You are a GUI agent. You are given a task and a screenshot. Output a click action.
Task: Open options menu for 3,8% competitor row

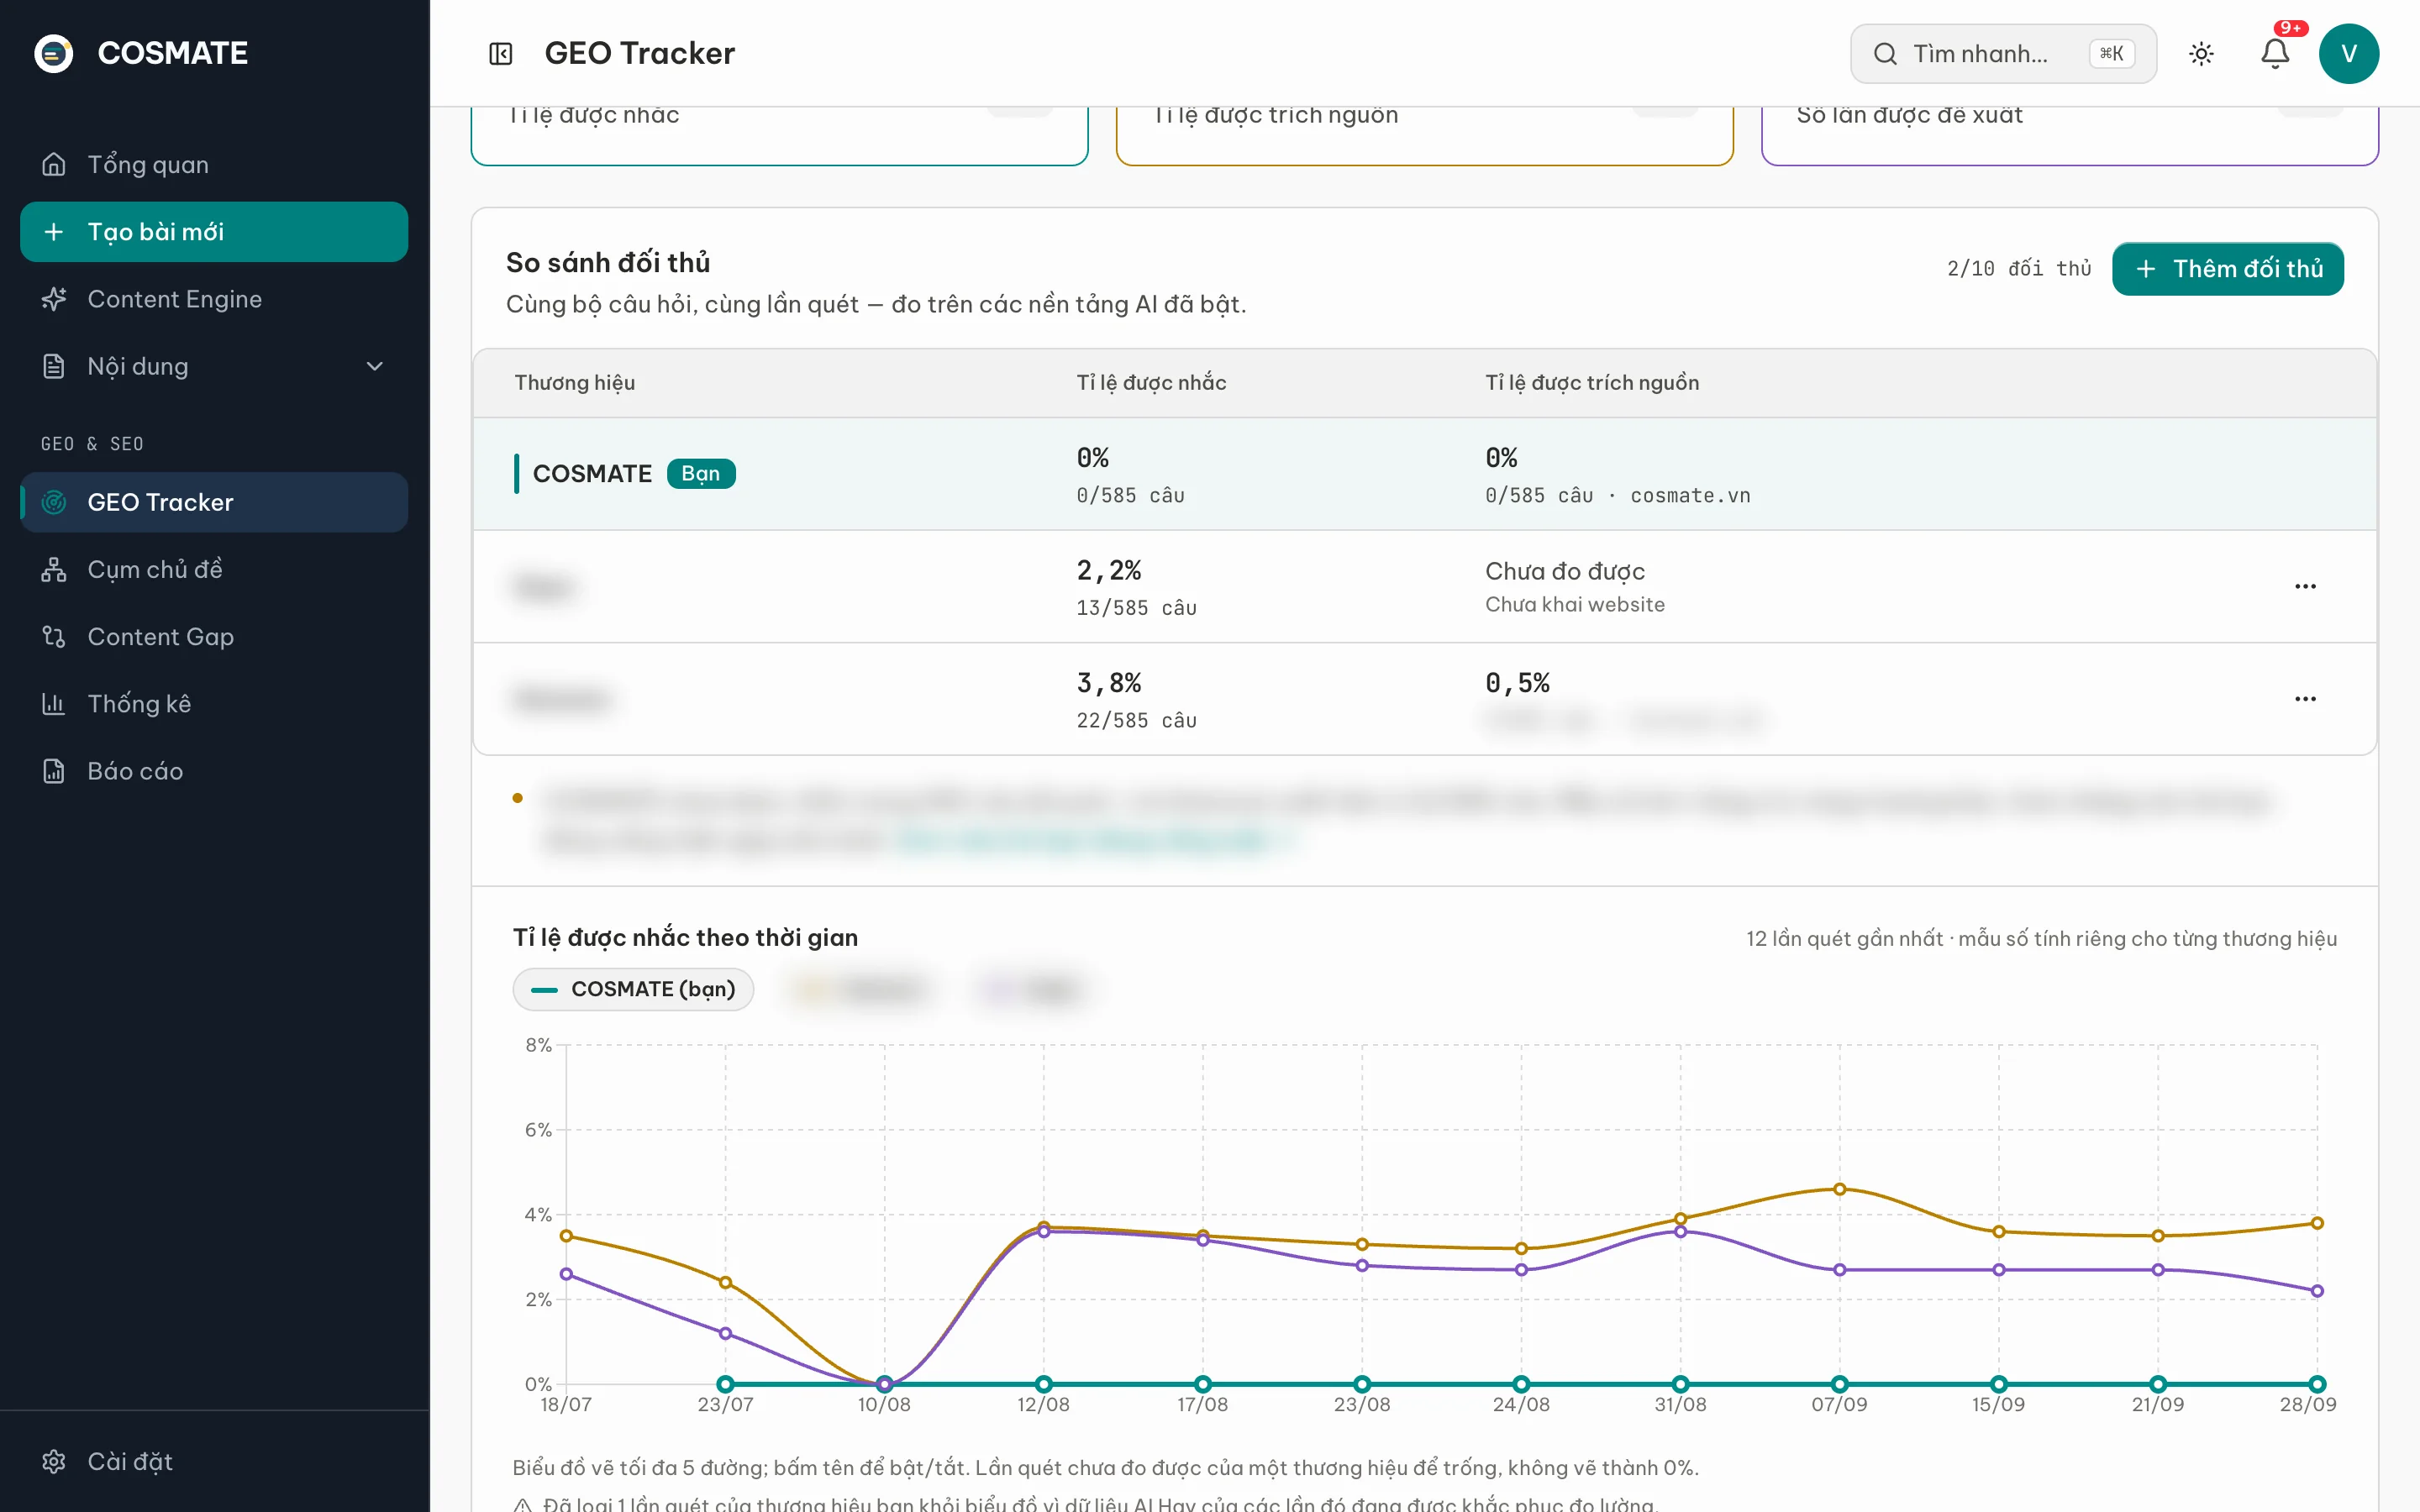click(2305, 699)
